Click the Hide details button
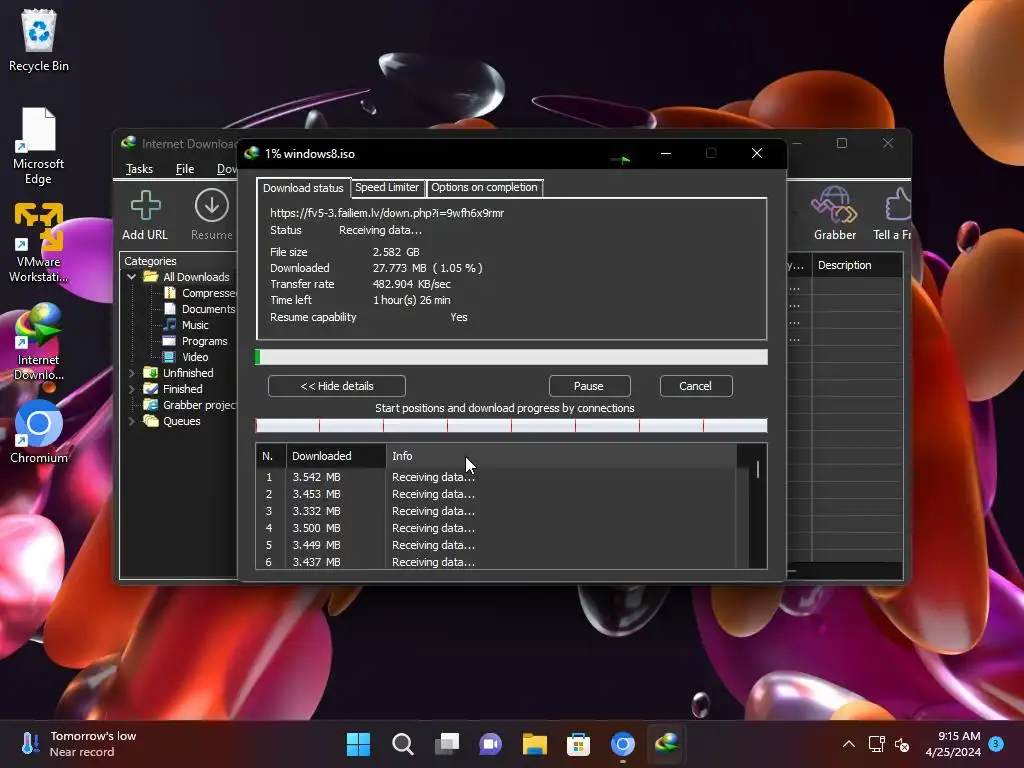The height and width of the screenshot is (768, 1024). [x=337, y=386]
